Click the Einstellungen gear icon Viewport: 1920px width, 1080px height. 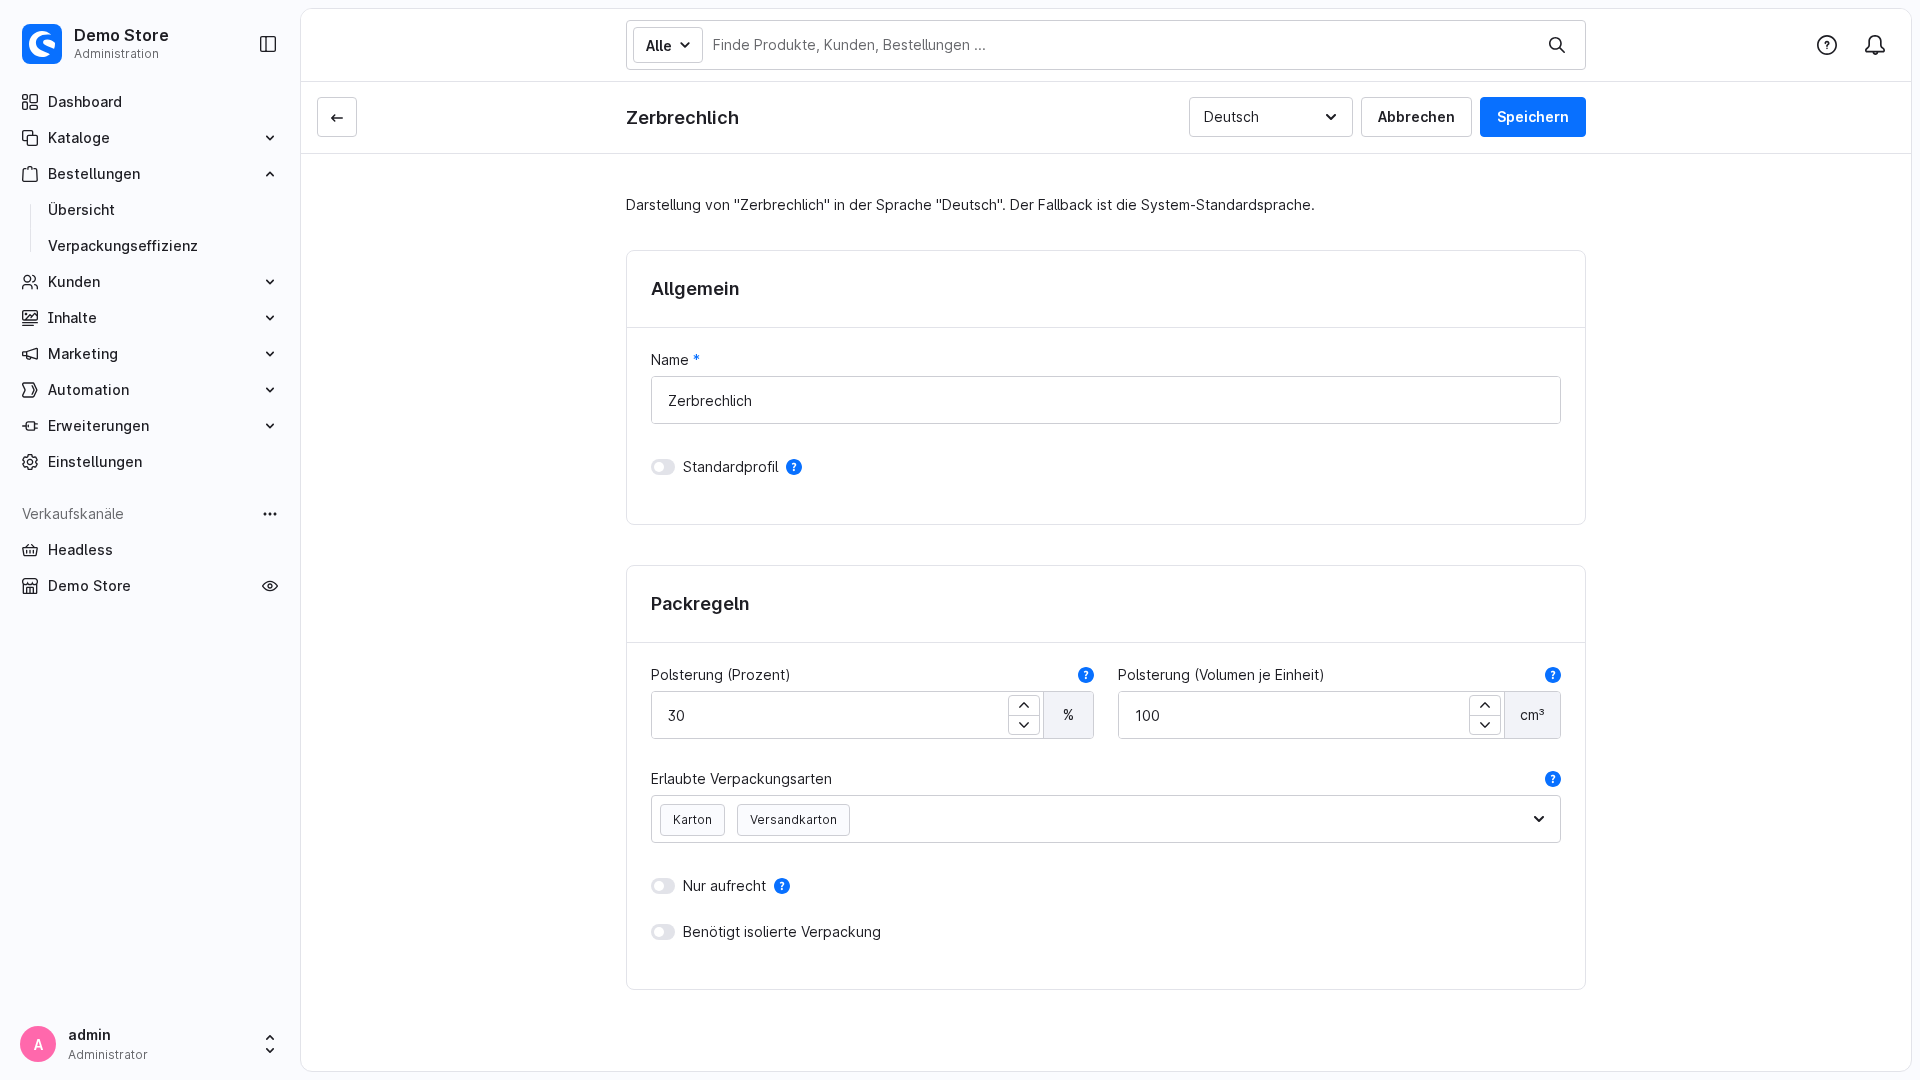point(30,462)
